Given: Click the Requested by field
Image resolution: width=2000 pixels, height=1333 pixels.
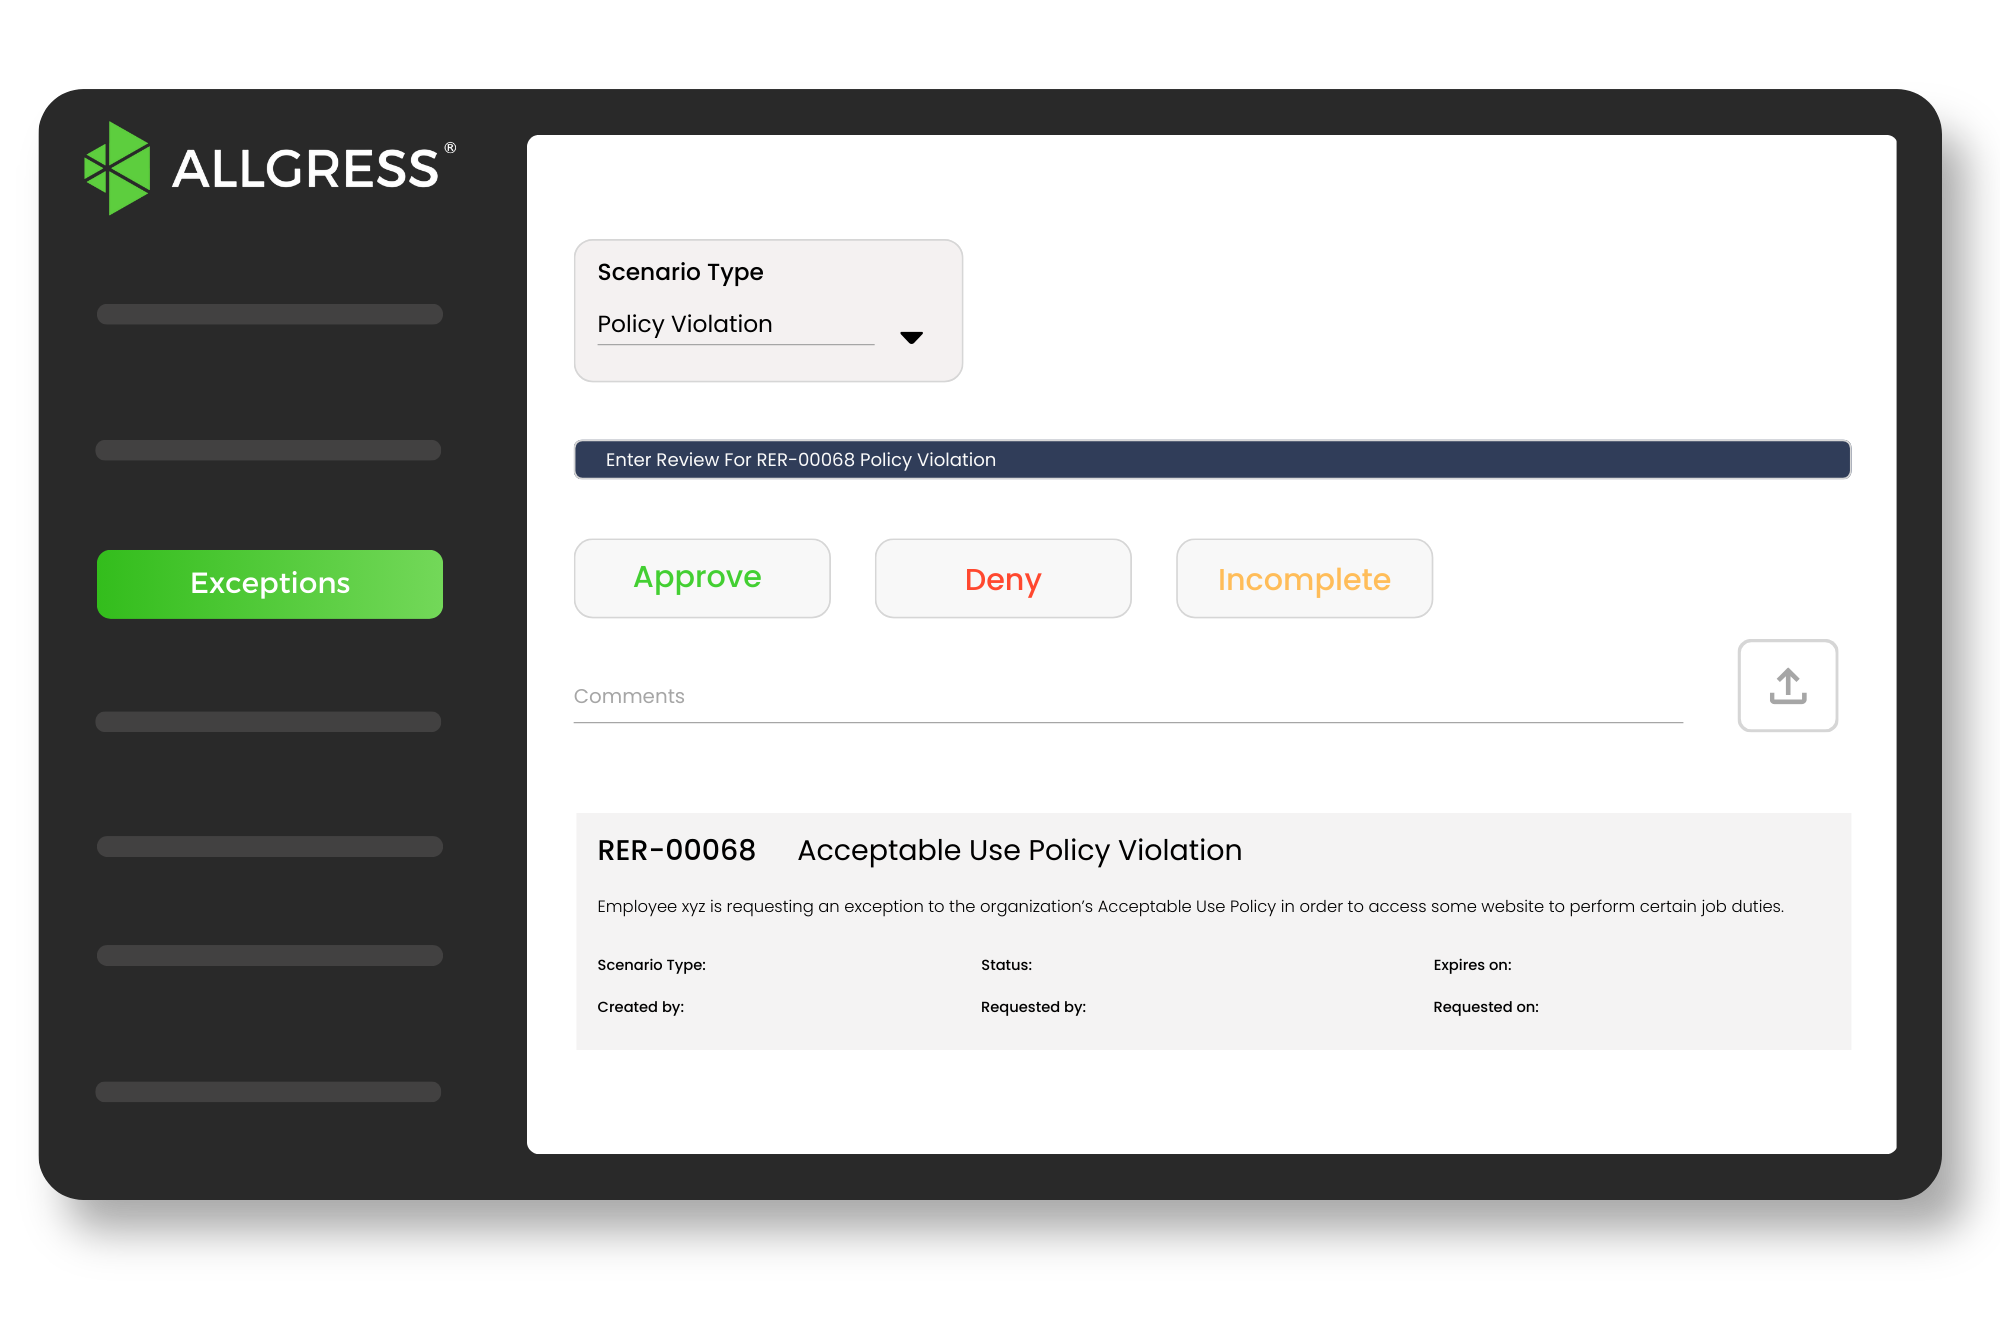Looking at the screenshot, I should 1033,1006.
